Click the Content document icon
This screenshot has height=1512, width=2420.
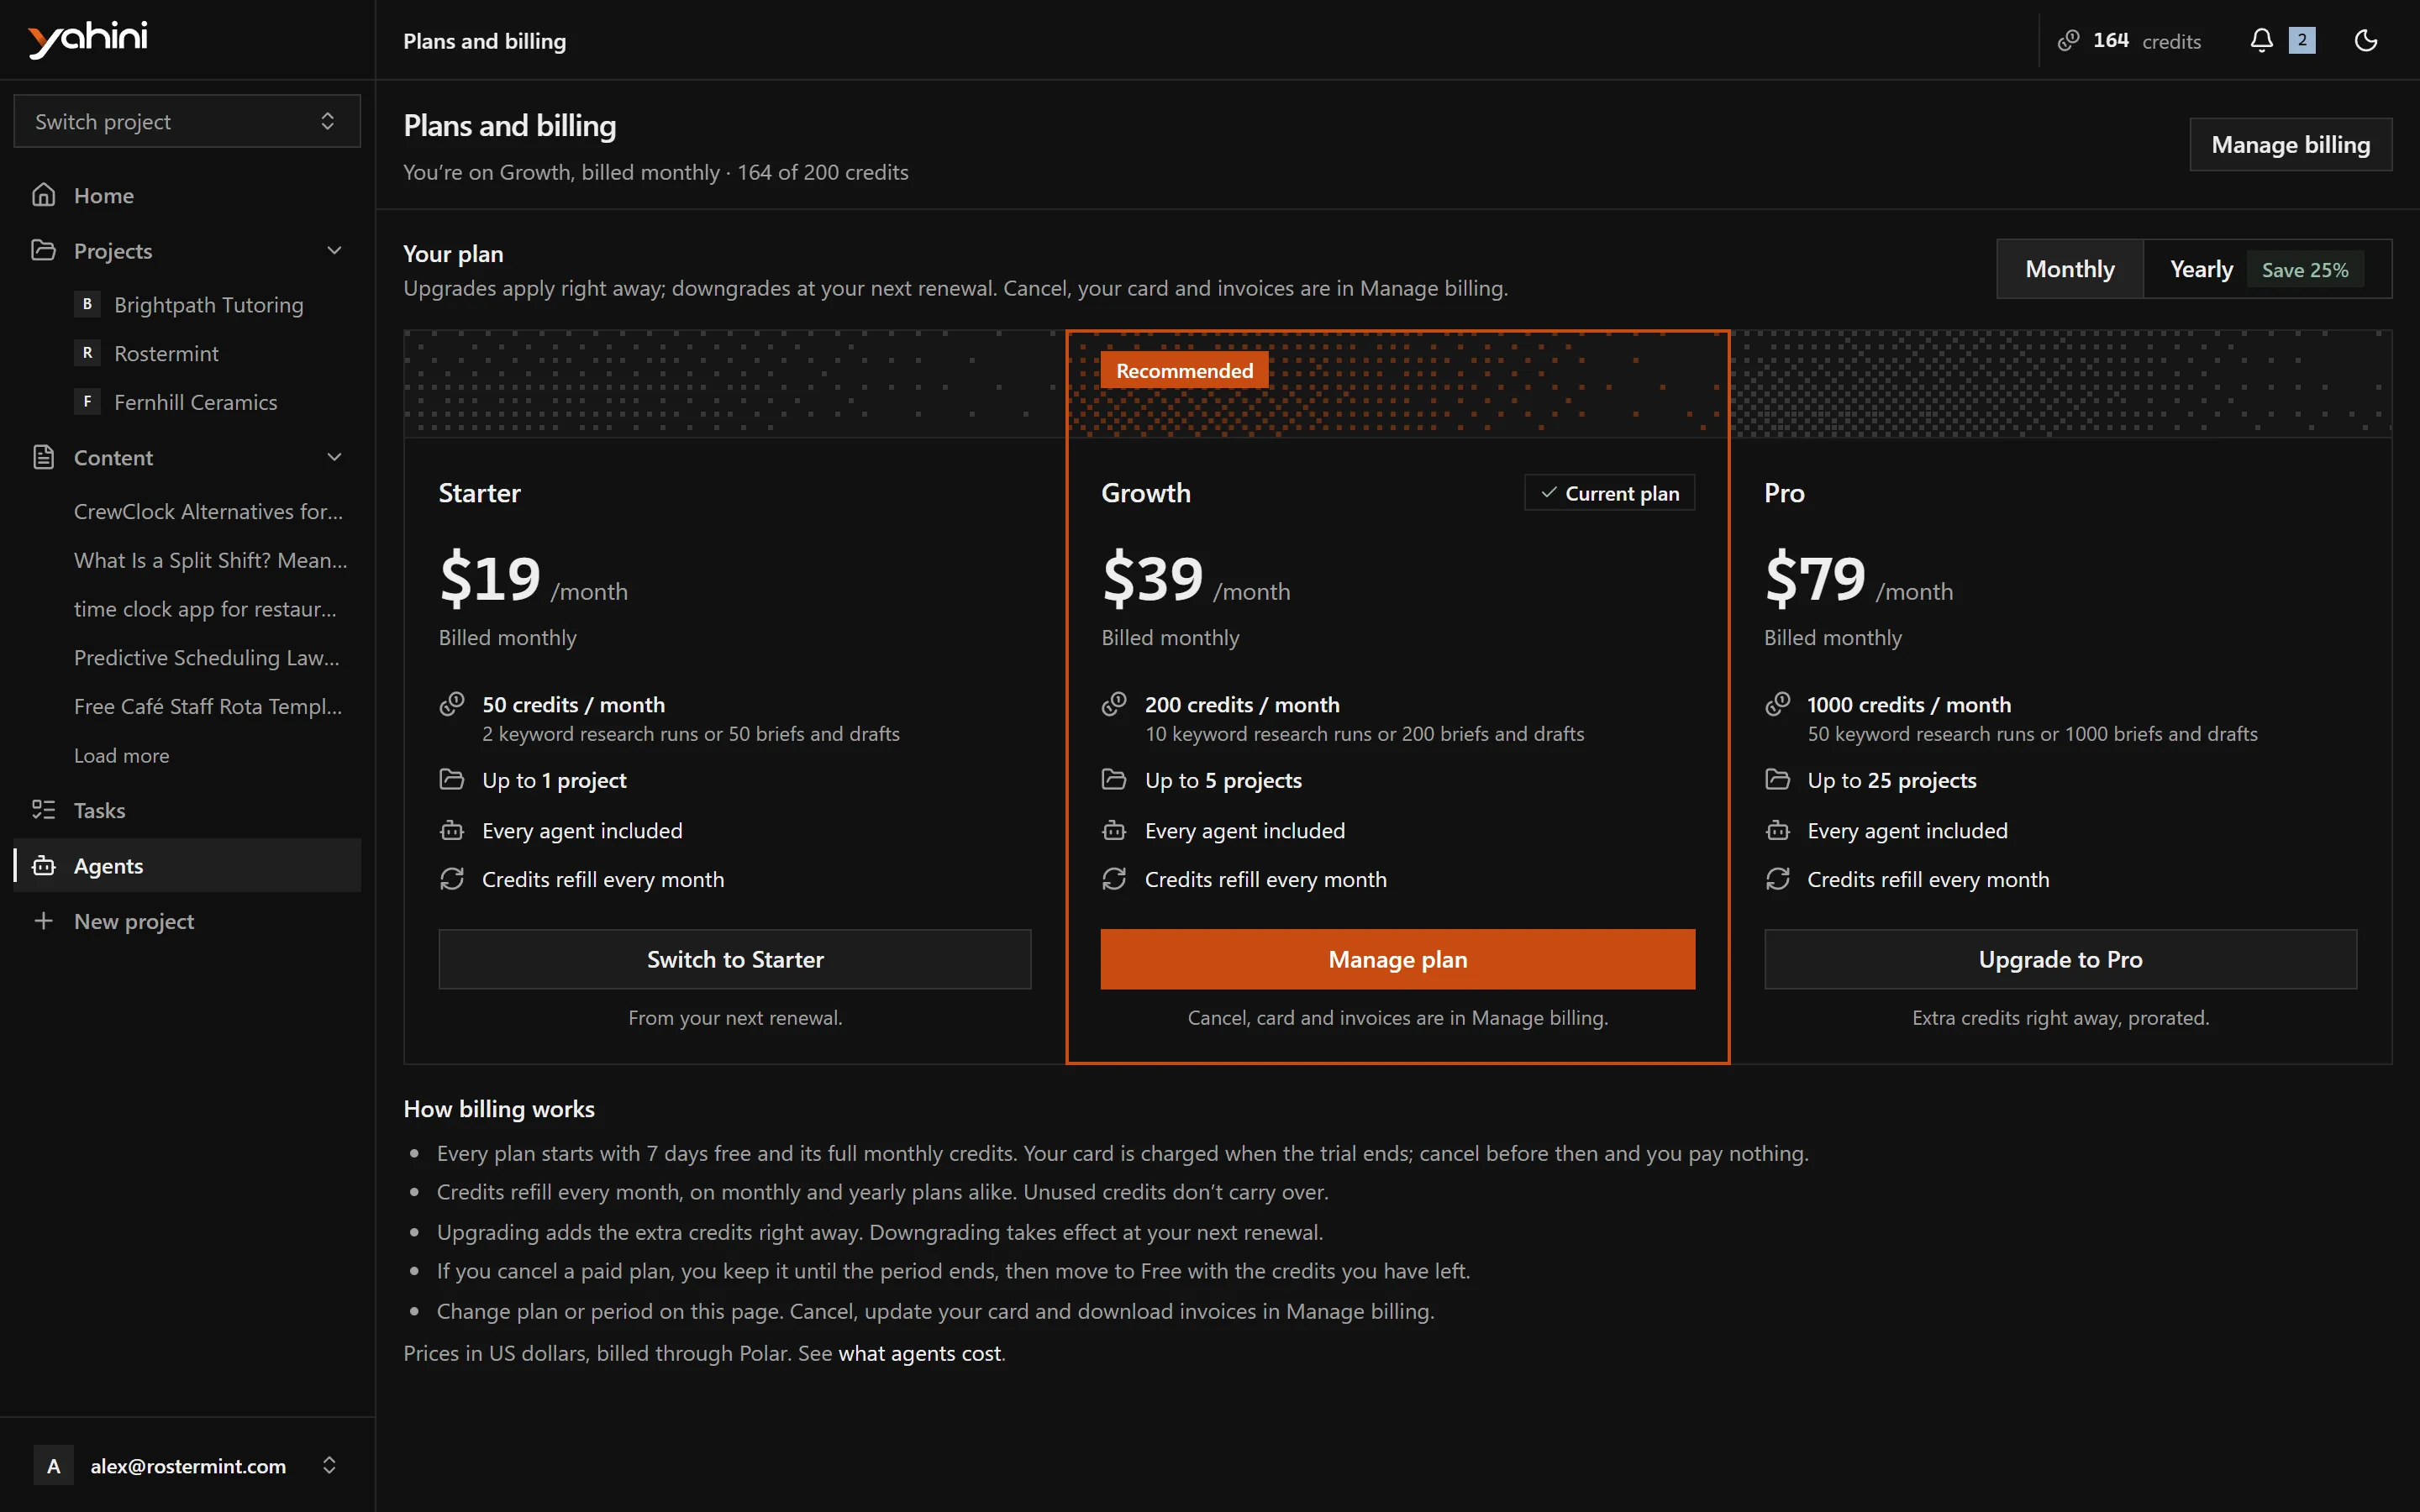(43, 457)
